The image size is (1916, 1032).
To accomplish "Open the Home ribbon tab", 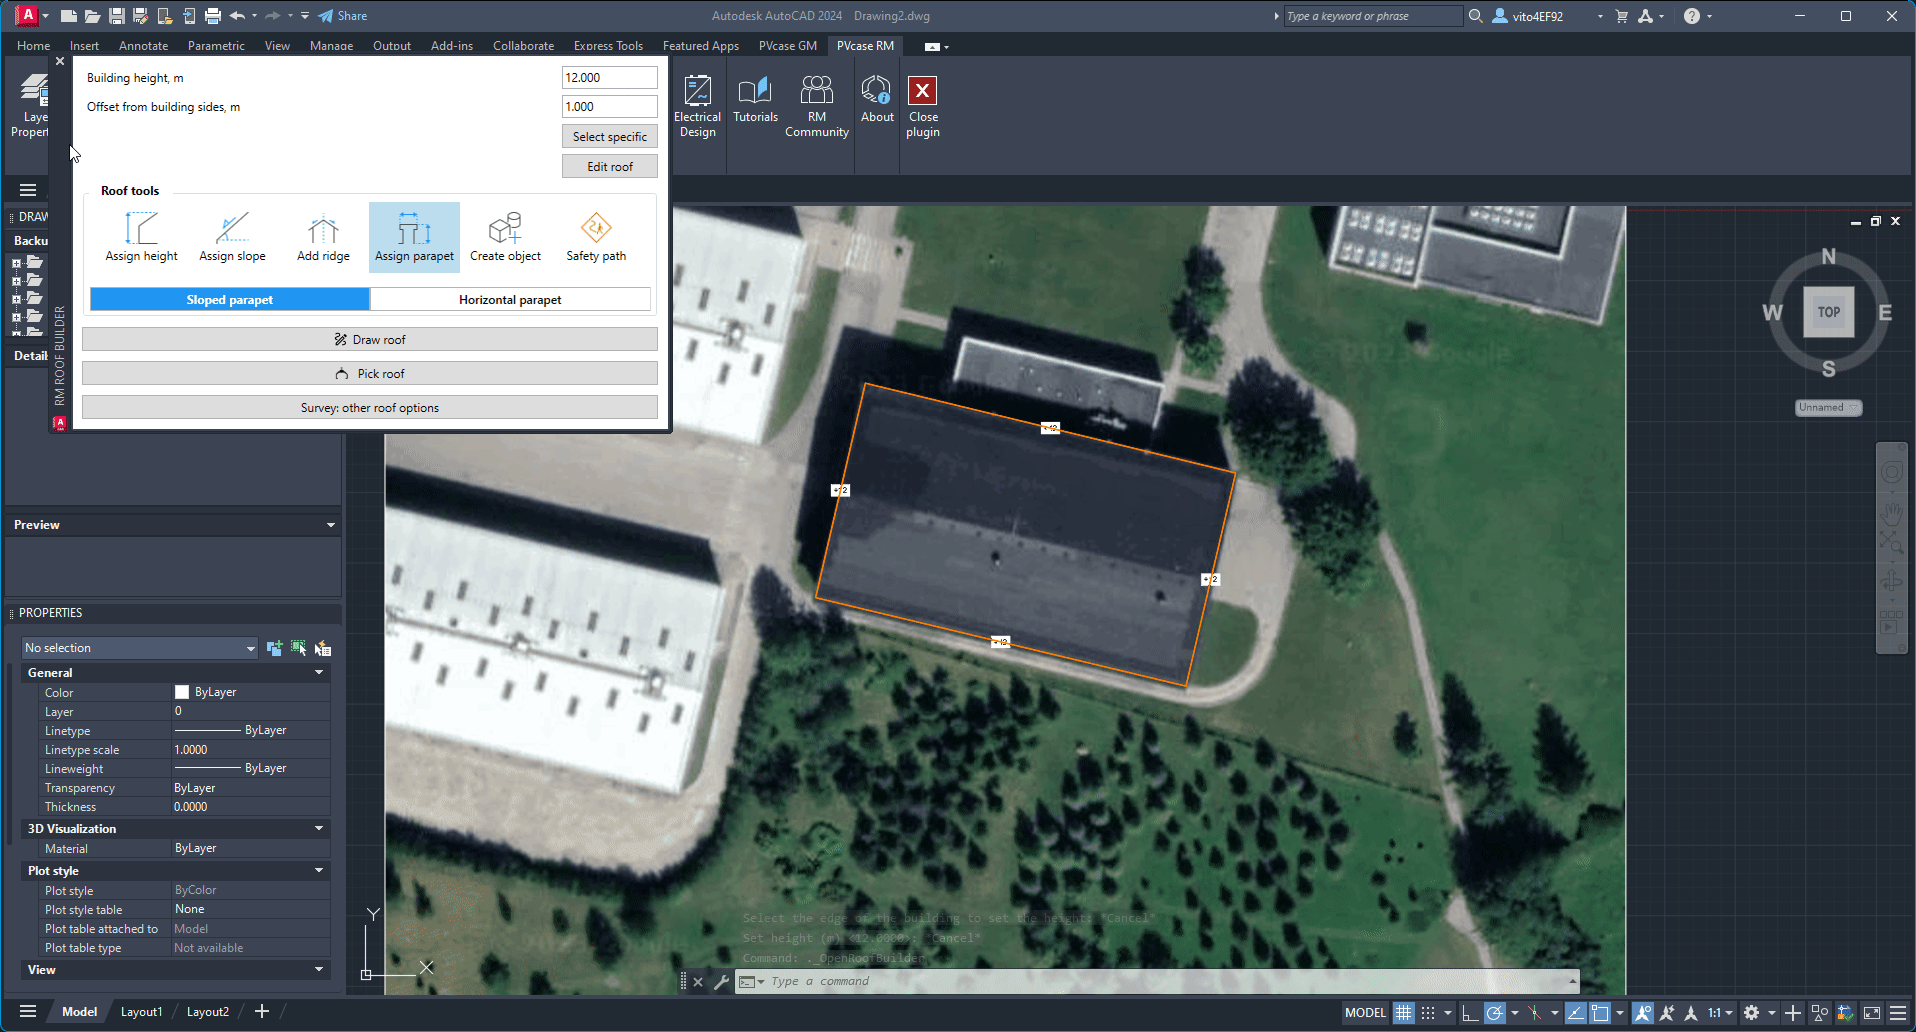I will pyautogui.click(x=33, y=46).
